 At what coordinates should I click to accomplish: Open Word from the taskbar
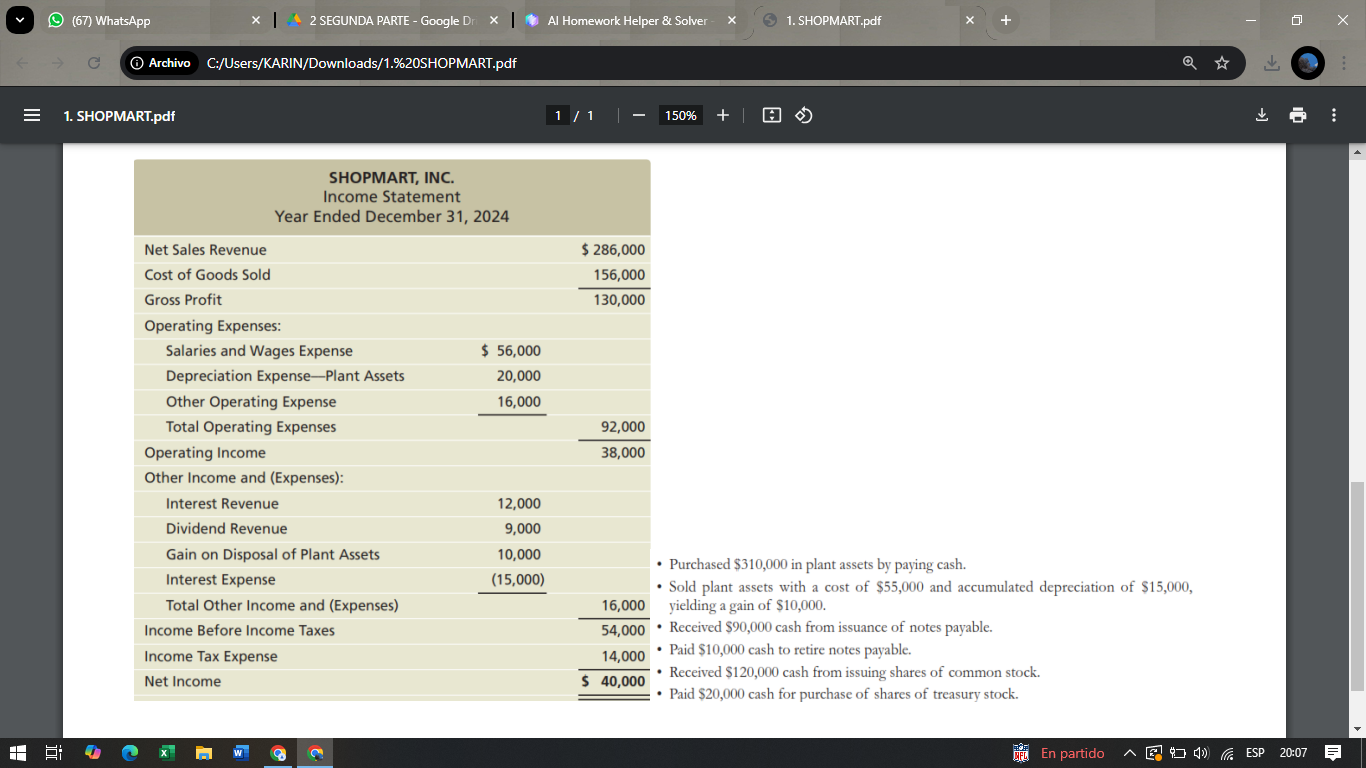point(240,753)
